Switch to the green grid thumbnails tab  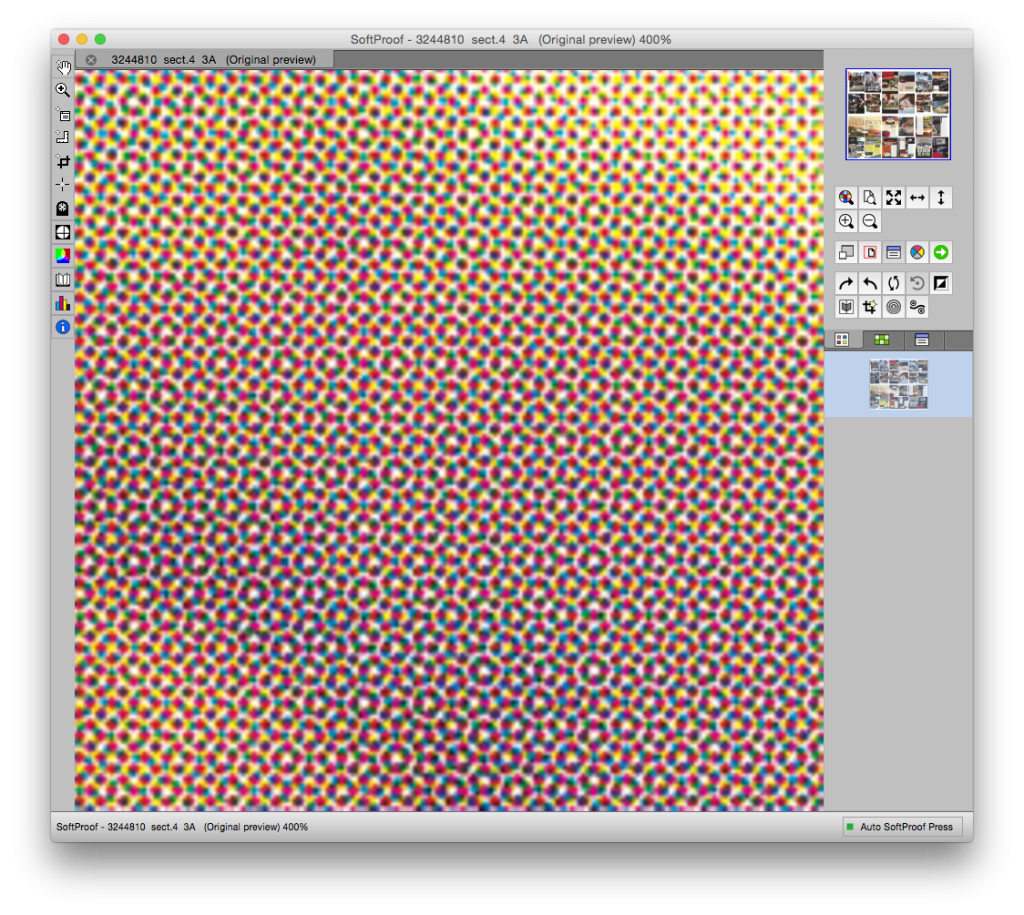(x=881, y=340)
